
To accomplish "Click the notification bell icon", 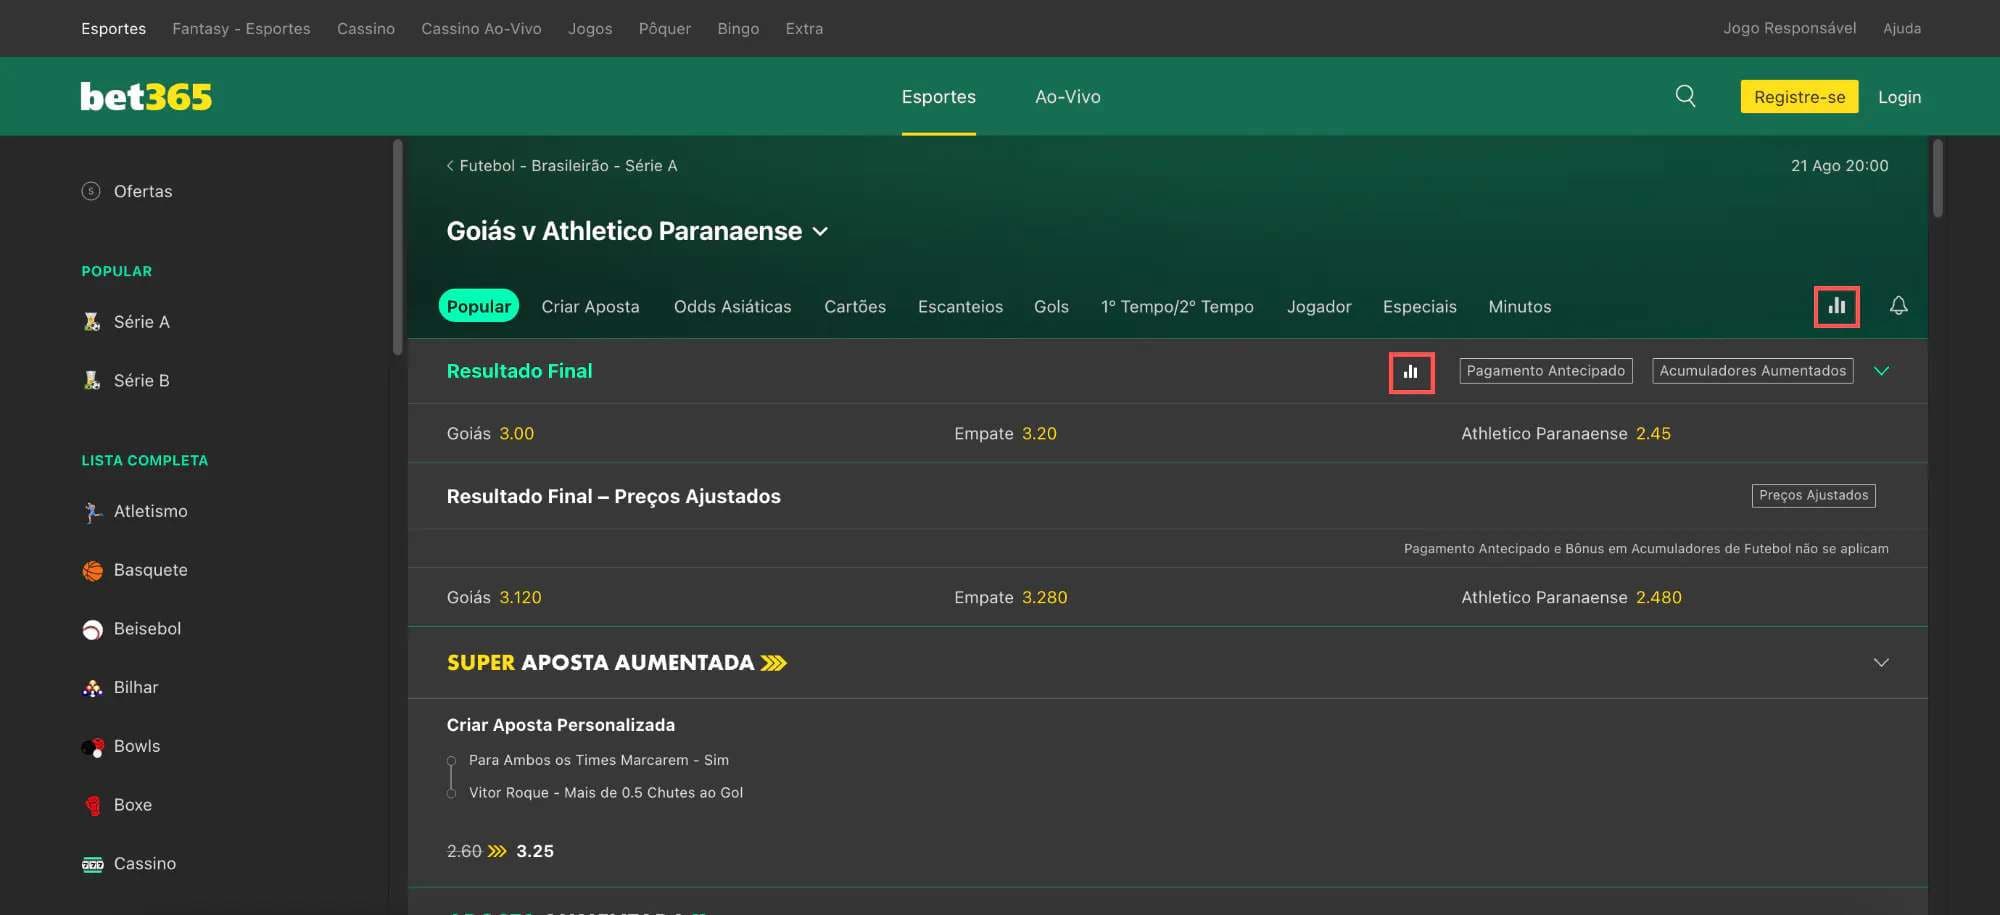I will tap(1898, 306).
